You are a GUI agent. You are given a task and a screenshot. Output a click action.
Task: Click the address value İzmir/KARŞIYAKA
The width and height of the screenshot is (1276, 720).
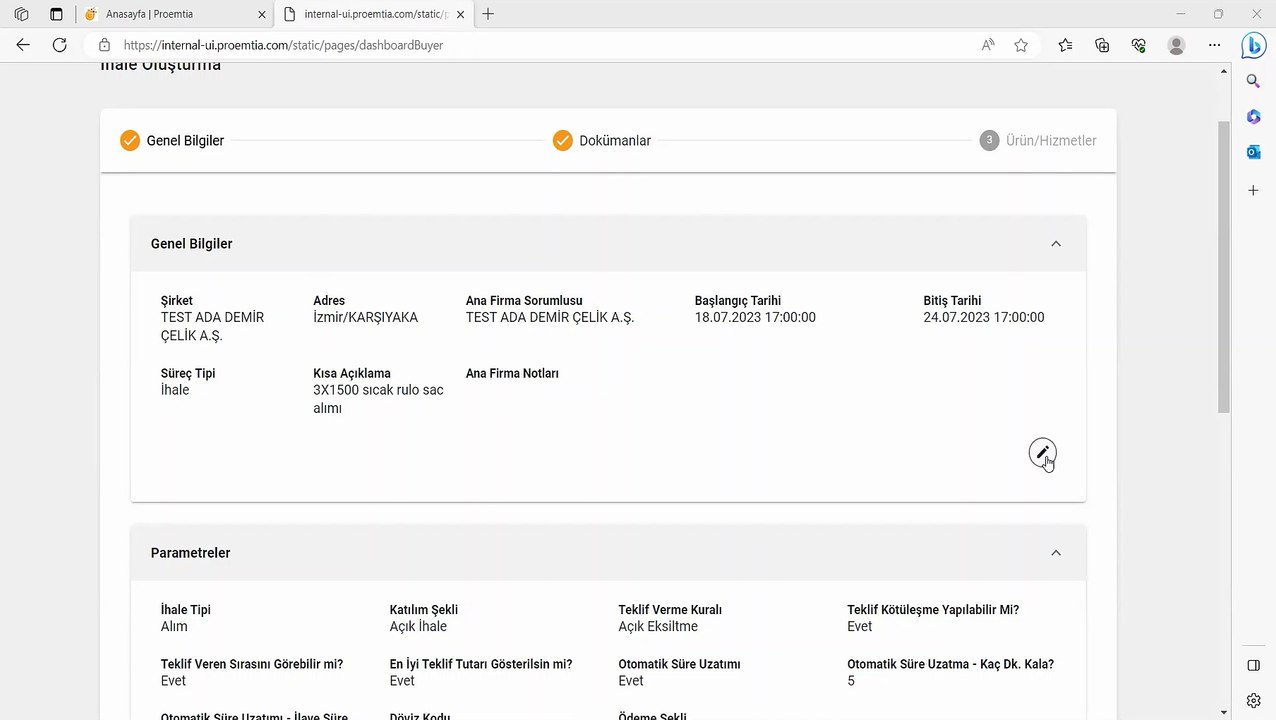click(365, 317)
